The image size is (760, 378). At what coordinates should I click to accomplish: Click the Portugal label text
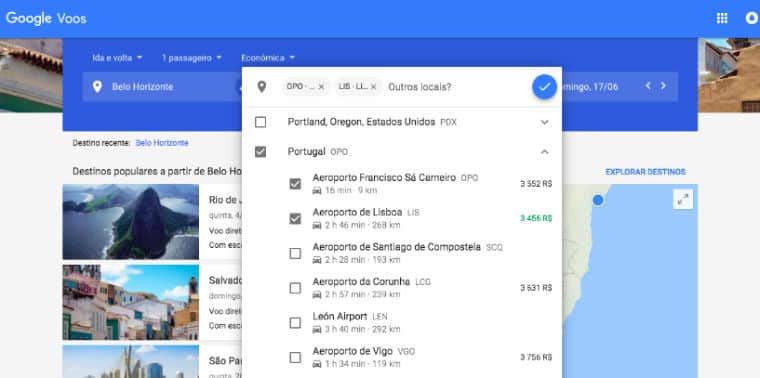click(x=306, y=152)
